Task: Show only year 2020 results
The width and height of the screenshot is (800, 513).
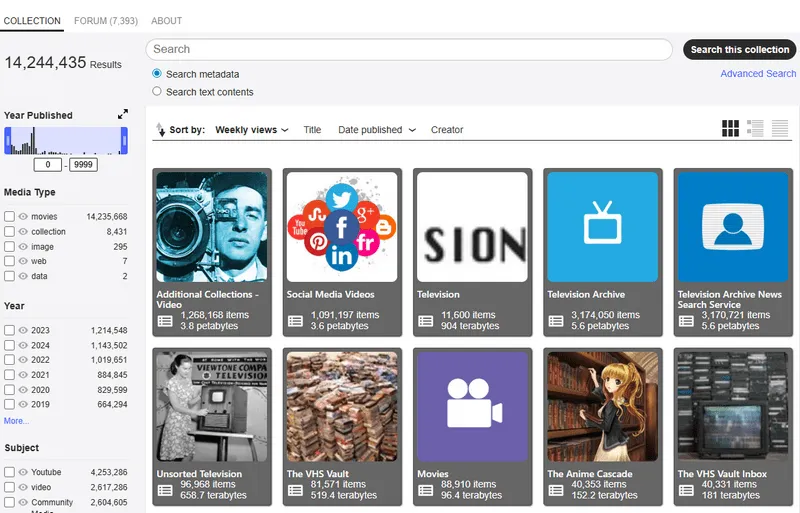Action: (x=23, y=389)
